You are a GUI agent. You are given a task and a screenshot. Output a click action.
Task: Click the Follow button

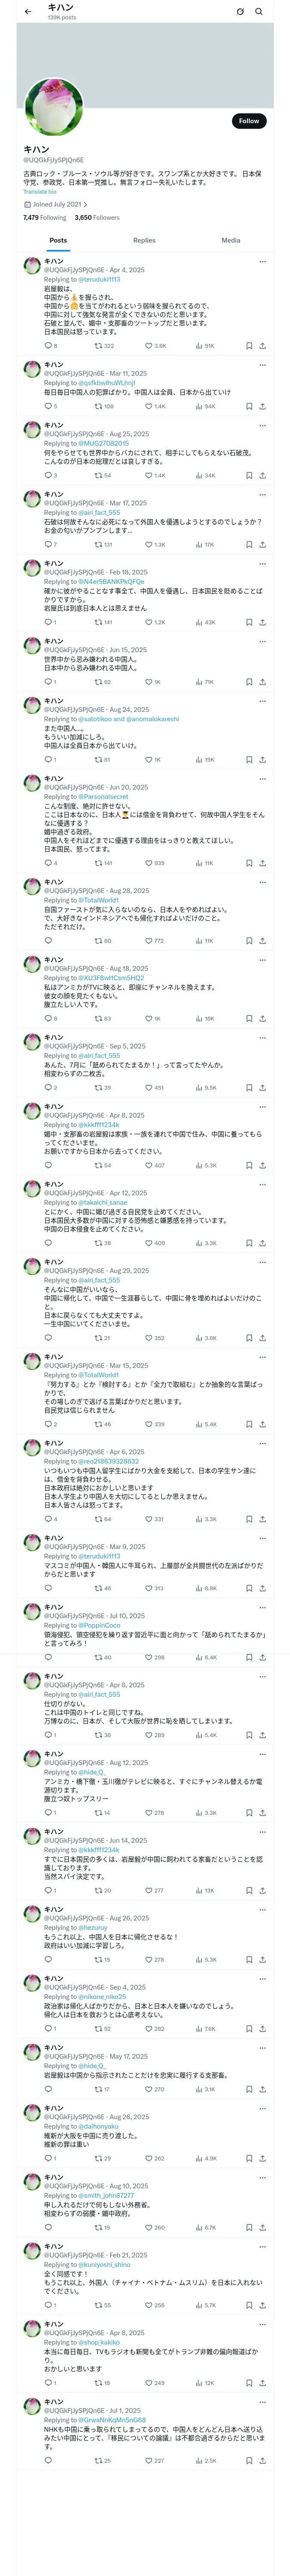248,121
